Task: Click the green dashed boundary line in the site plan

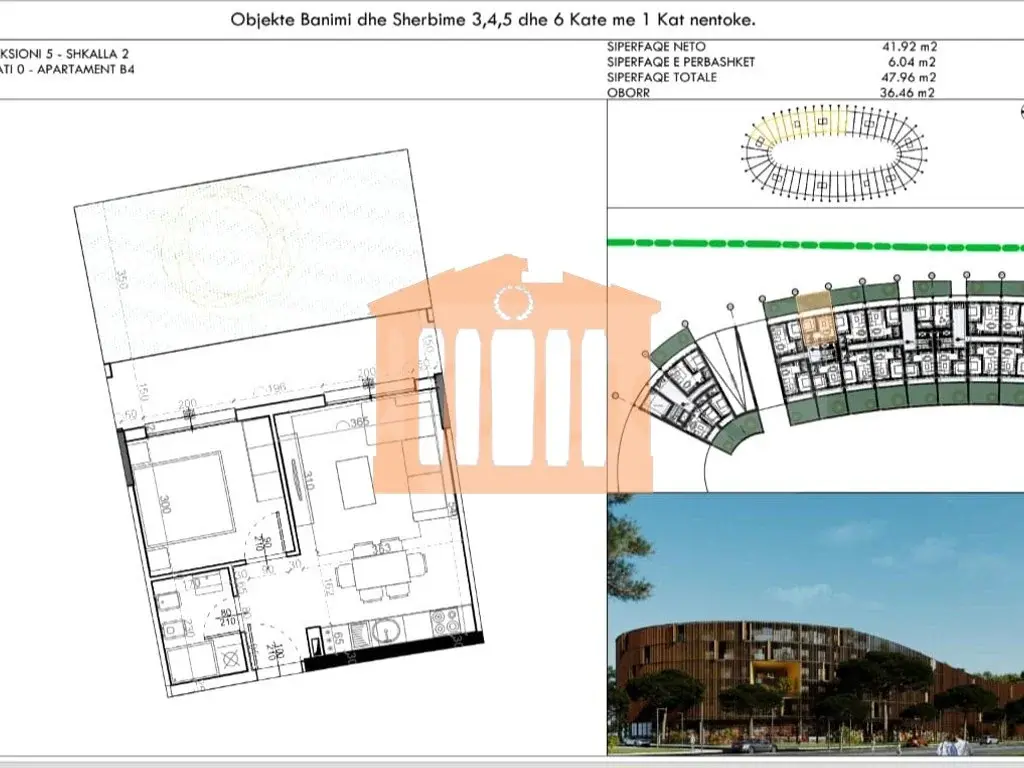Action: coord(815,244)
